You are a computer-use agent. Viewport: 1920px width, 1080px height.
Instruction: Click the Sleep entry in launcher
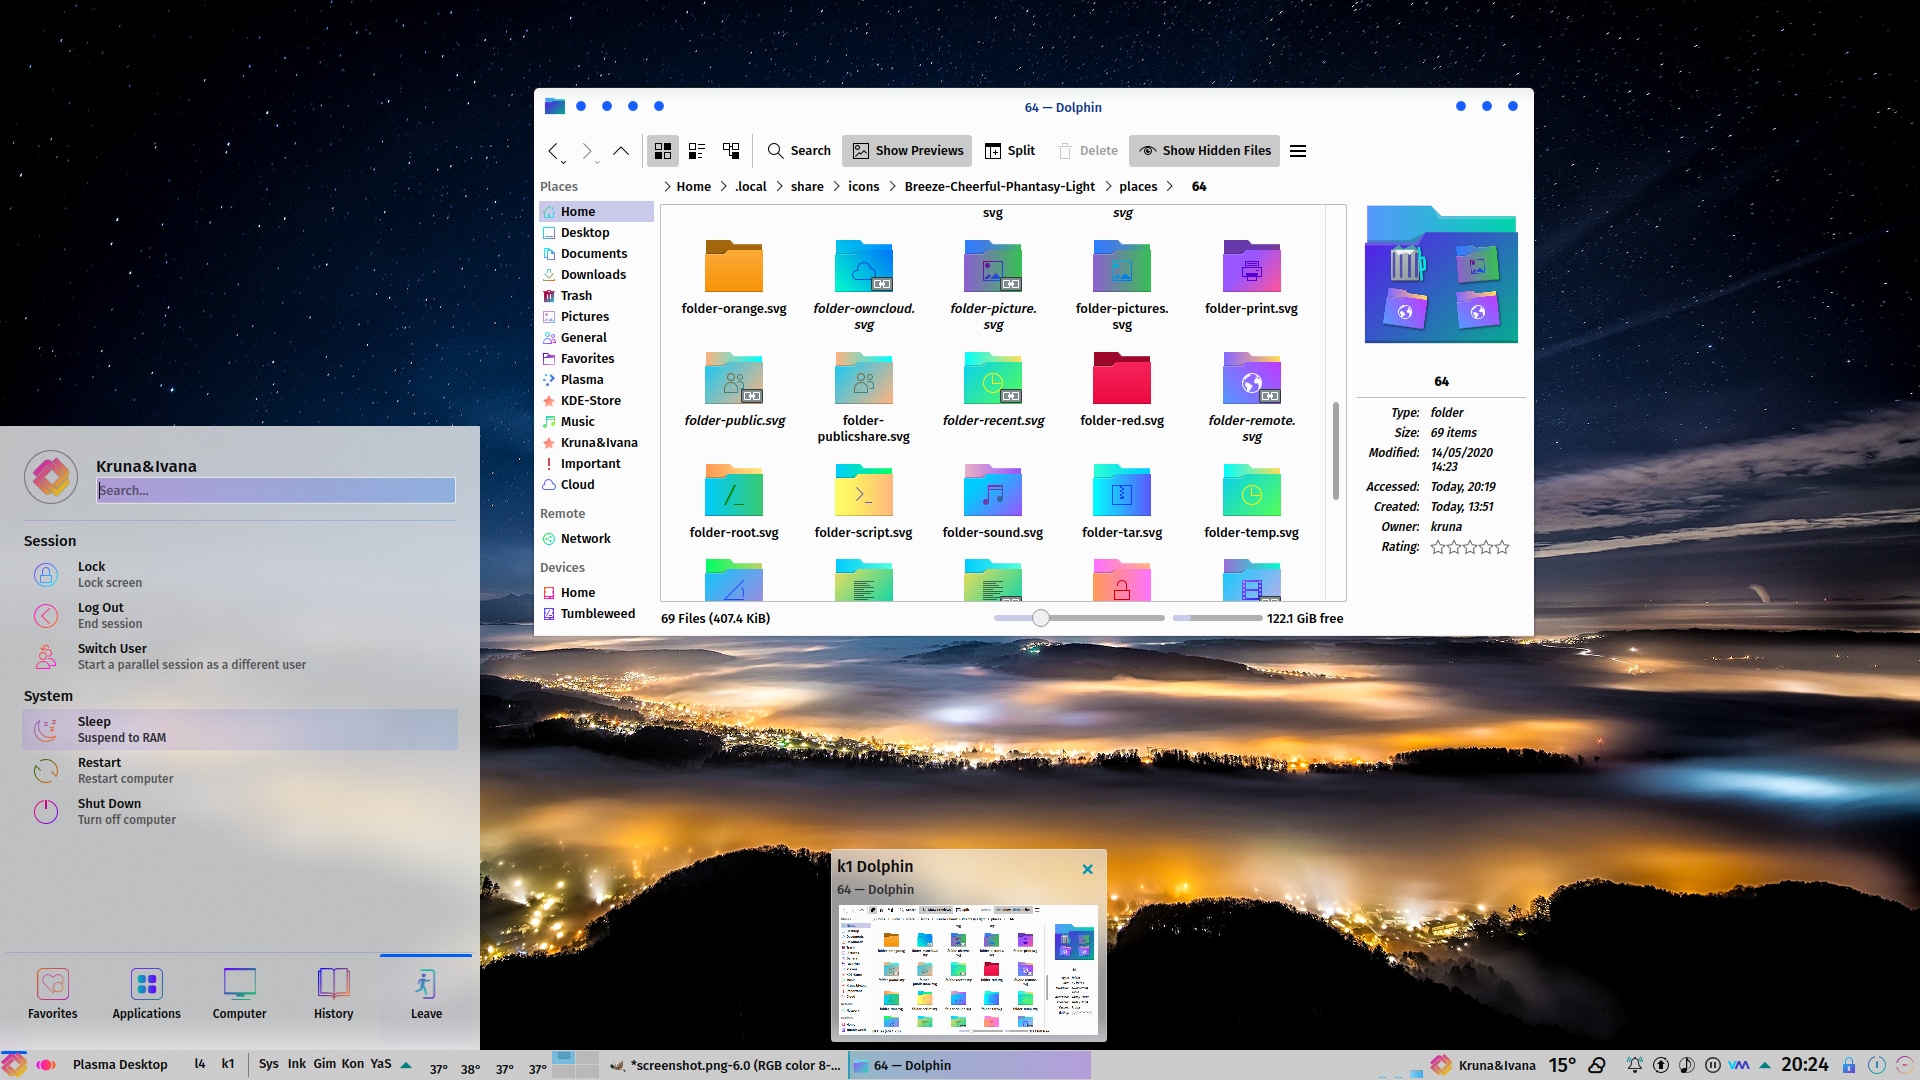pos(240,729)
